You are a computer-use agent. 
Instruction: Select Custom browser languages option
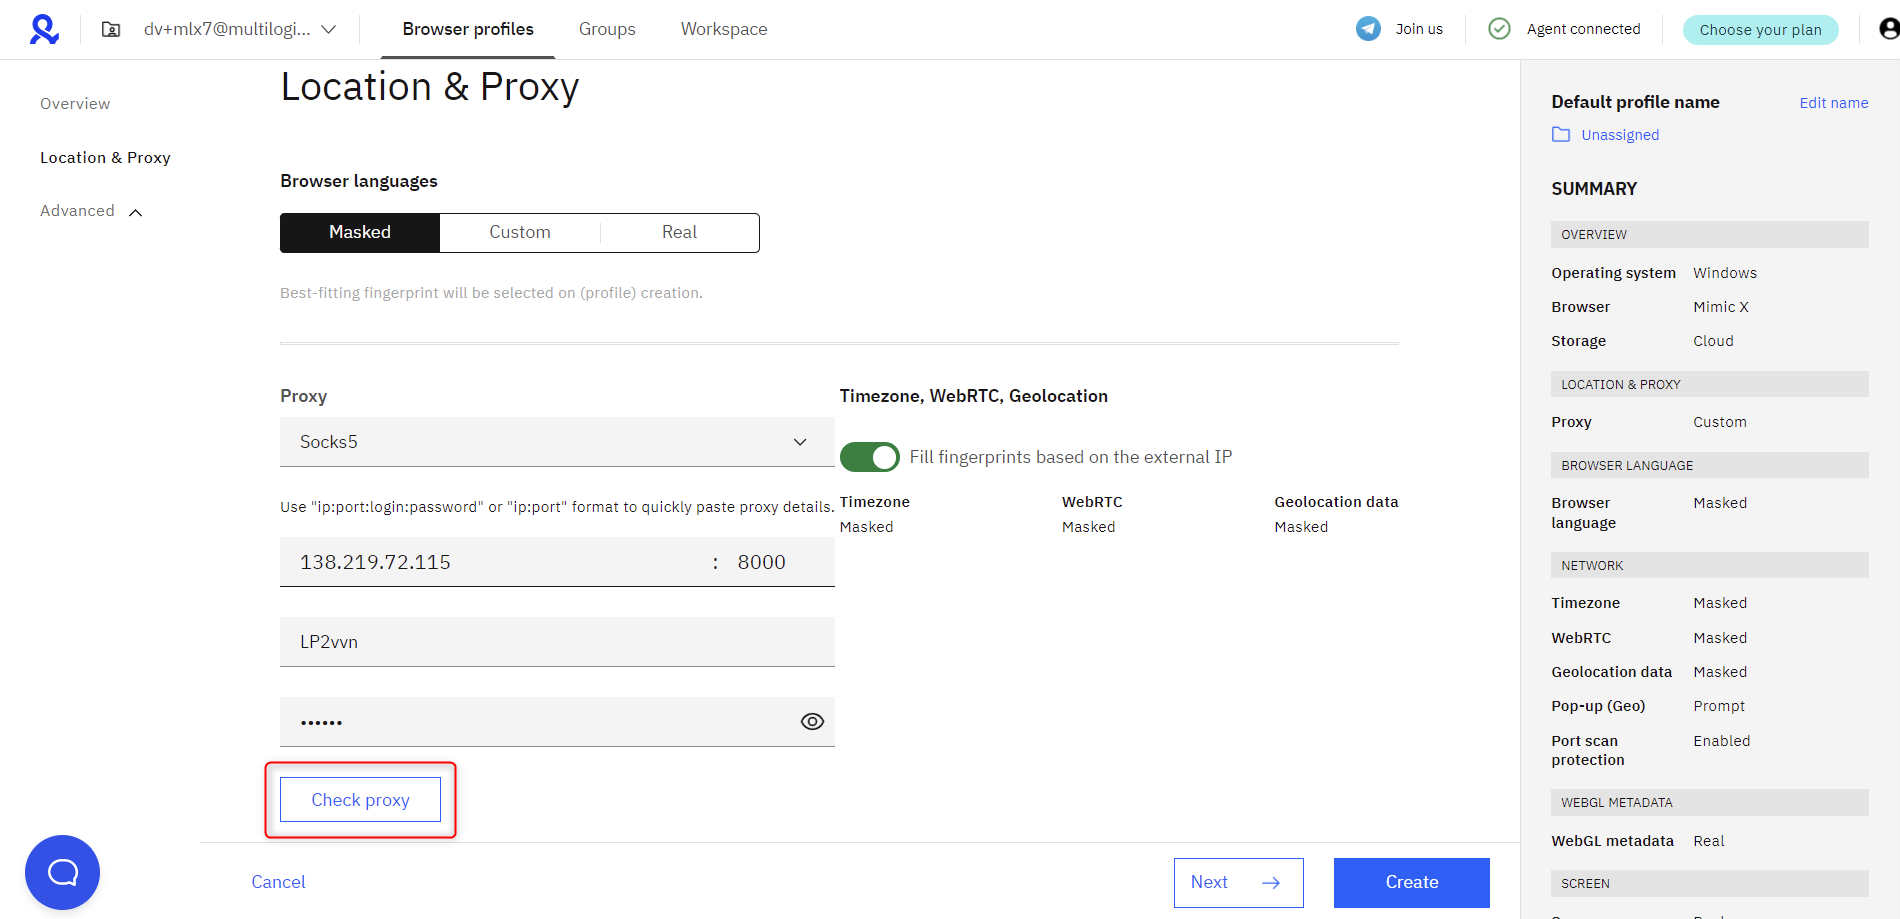(x=520, y=233)
